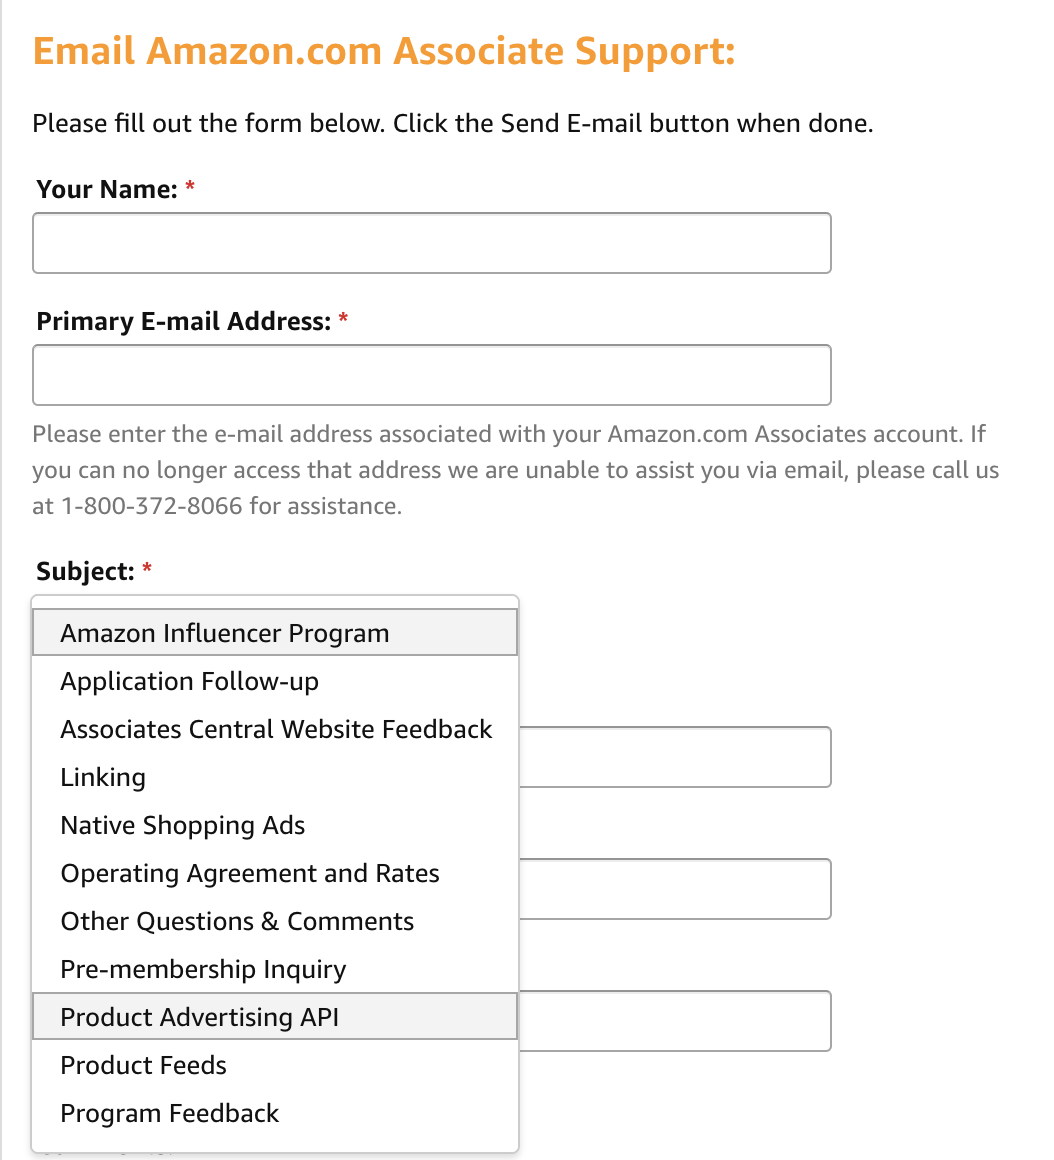1054x1160 pixels.
Task: Pick Associates Central Website Feedback option
Action: tap(276, 730)
